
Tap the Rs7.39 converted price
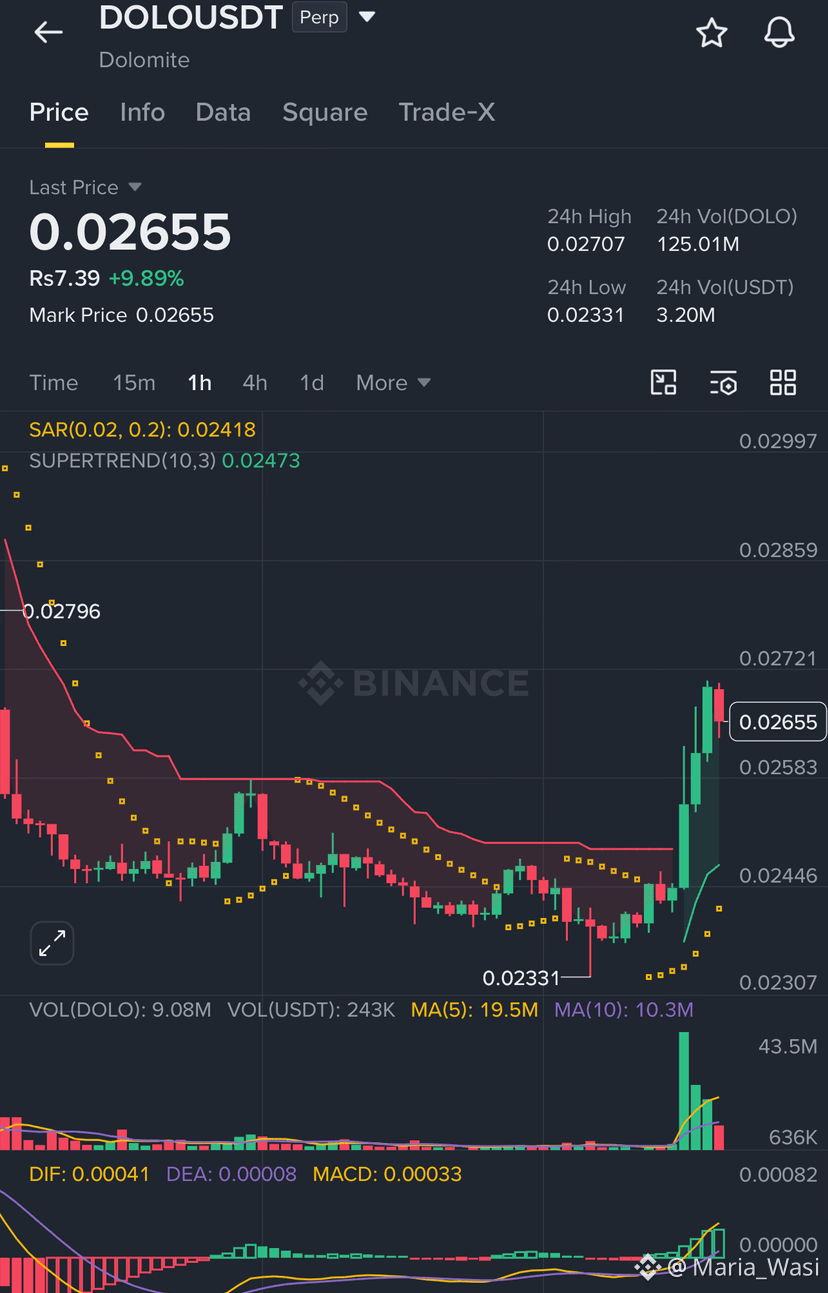point(64,278)
